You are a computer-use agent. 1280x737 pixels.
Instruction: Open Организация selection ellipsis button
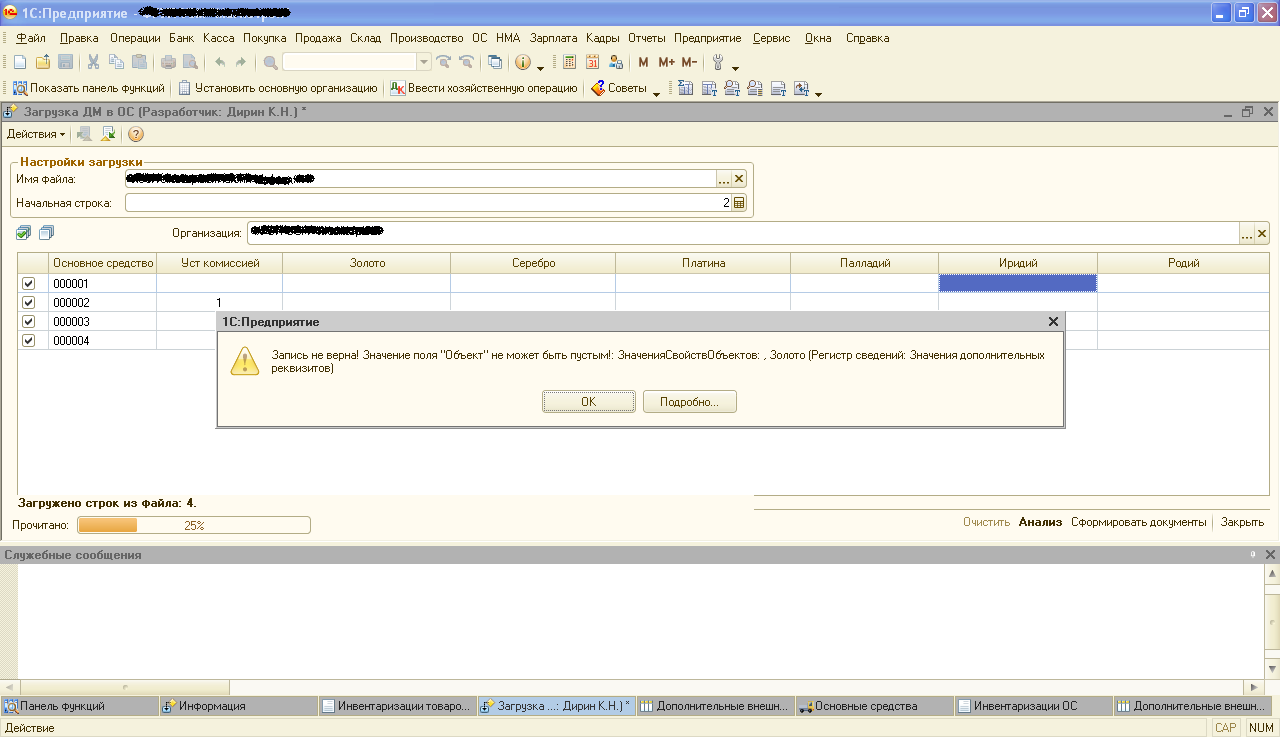click(x=1246, y=234)
